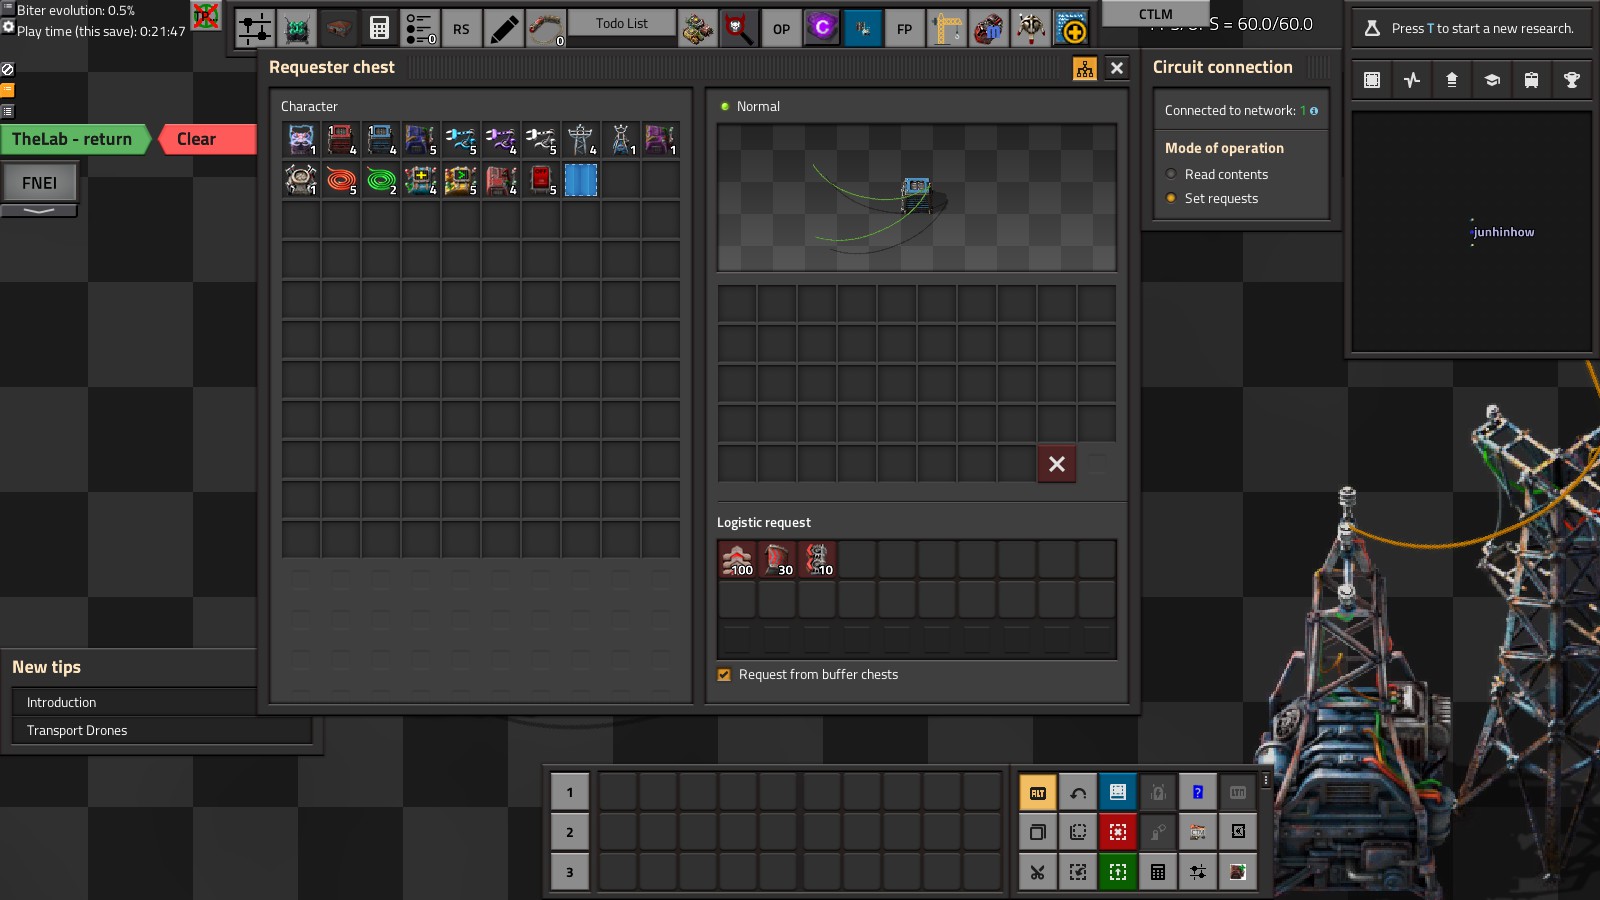
Task: Open the circuit network icon in chest header
Action: click(1084, 68)
